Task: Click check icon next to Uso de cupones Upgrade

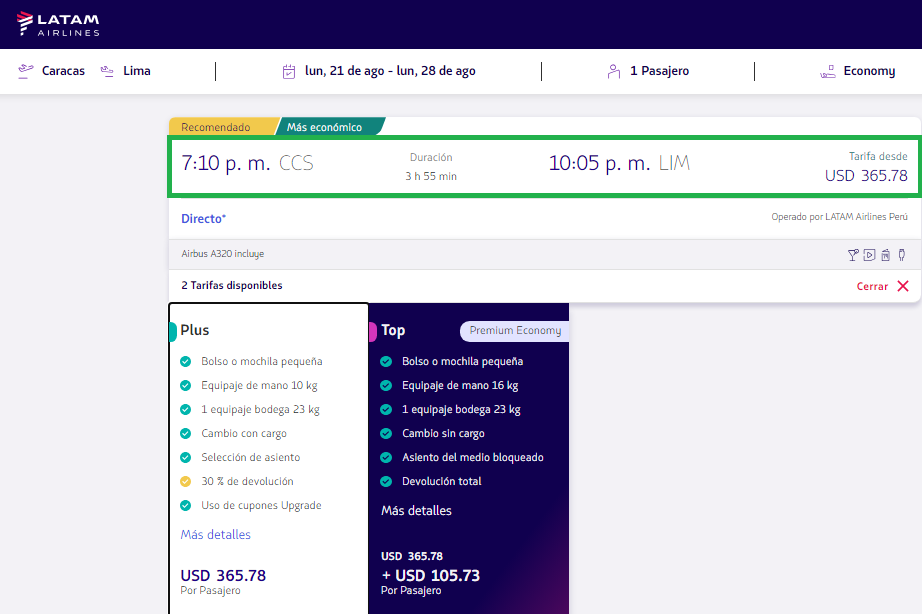Action: click(x=185, y=505)
